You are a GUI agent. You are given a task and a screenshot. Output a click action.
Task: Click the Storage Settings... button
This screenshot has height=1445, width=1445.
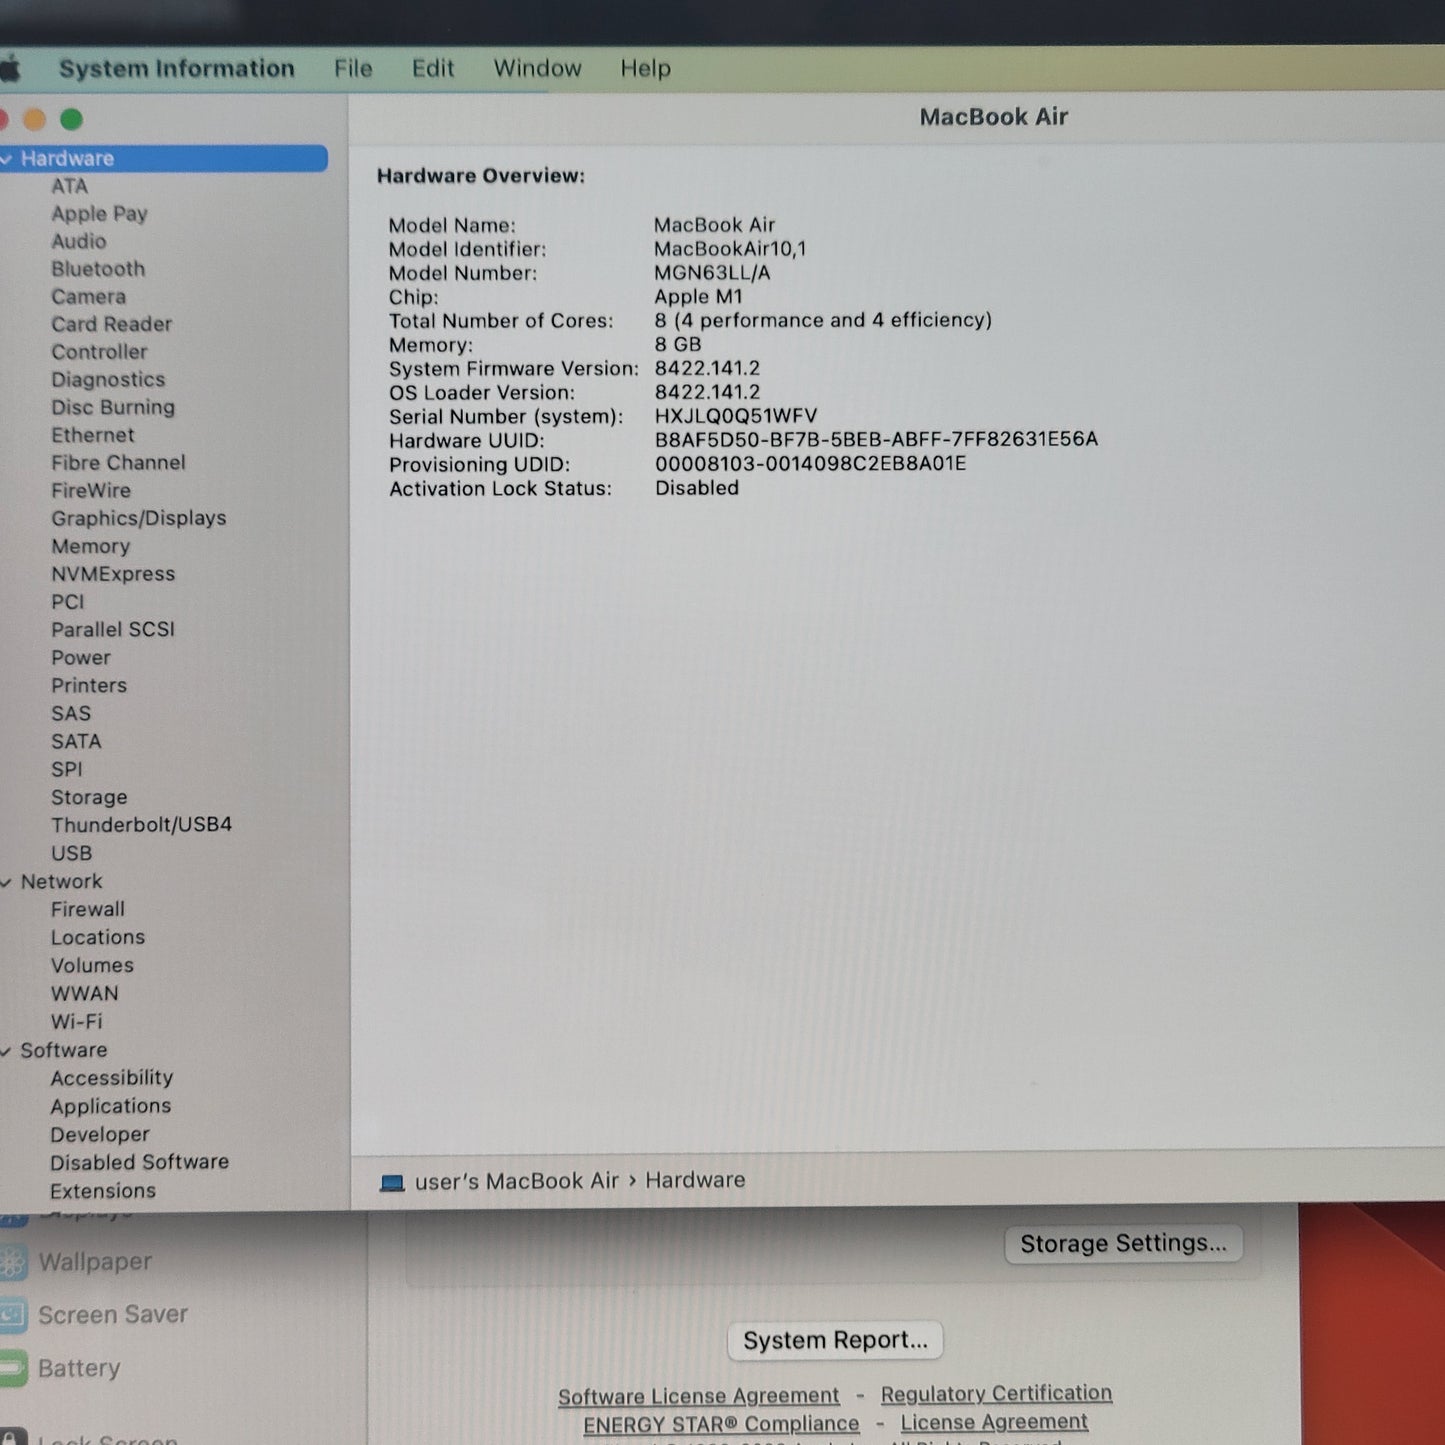(1123, 1243)
